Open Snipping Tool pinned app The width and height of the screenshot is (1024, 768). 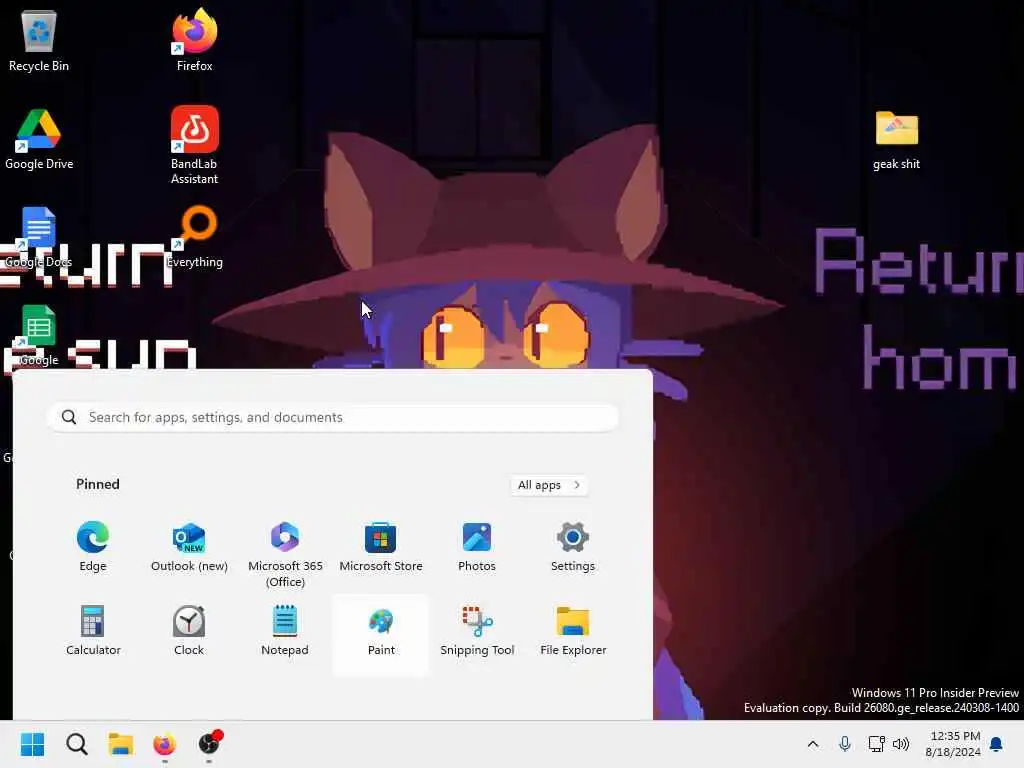tap(477, 631)
